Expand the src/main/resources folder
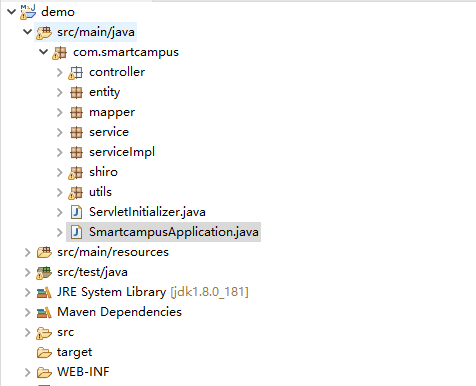 click(x=28, y=252)
